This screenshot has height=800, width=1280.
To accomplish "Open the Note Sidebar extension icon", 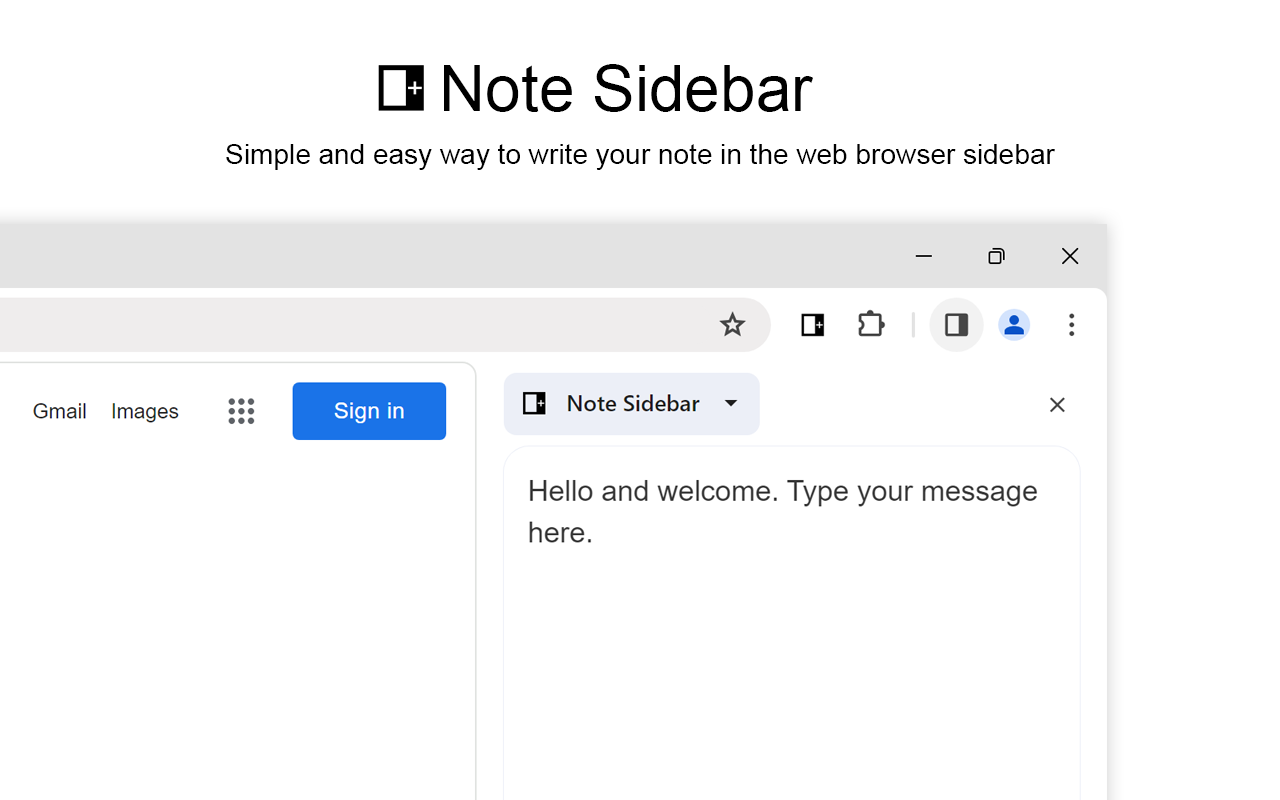I will [812, 325].
